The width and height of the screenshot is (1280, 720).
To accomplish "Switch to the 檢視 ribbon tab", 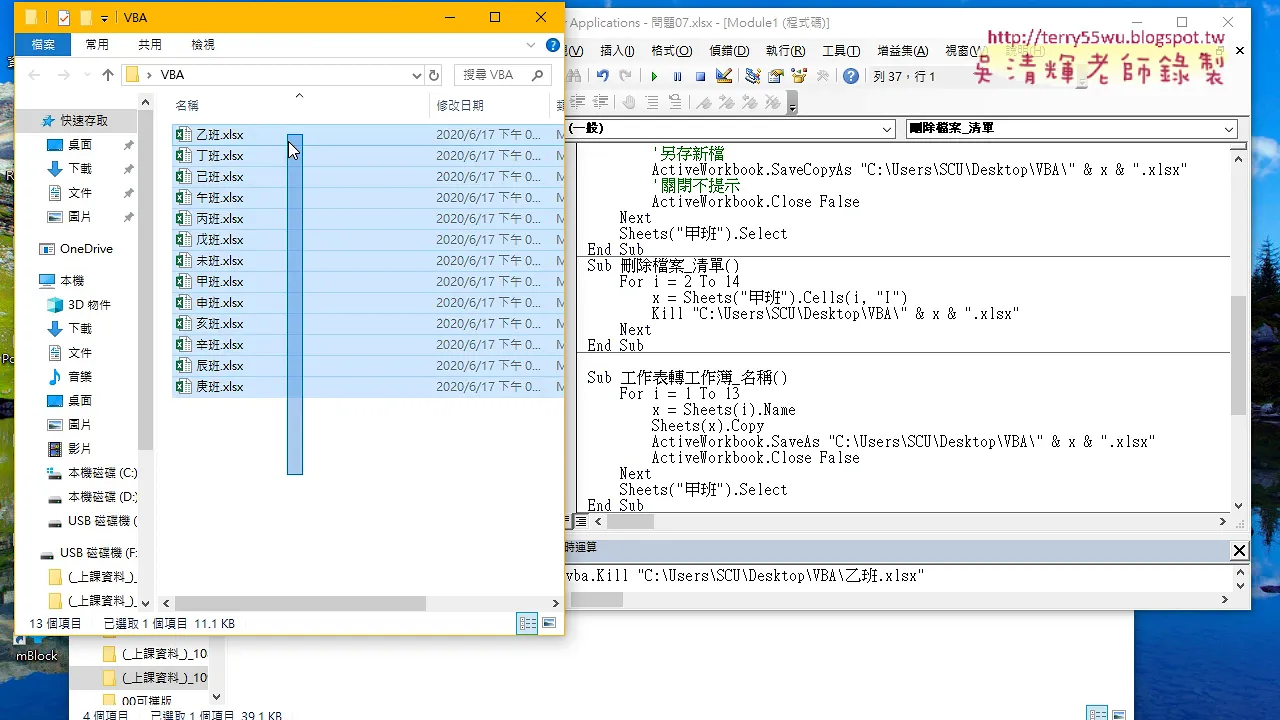I will tap(203, 44).
